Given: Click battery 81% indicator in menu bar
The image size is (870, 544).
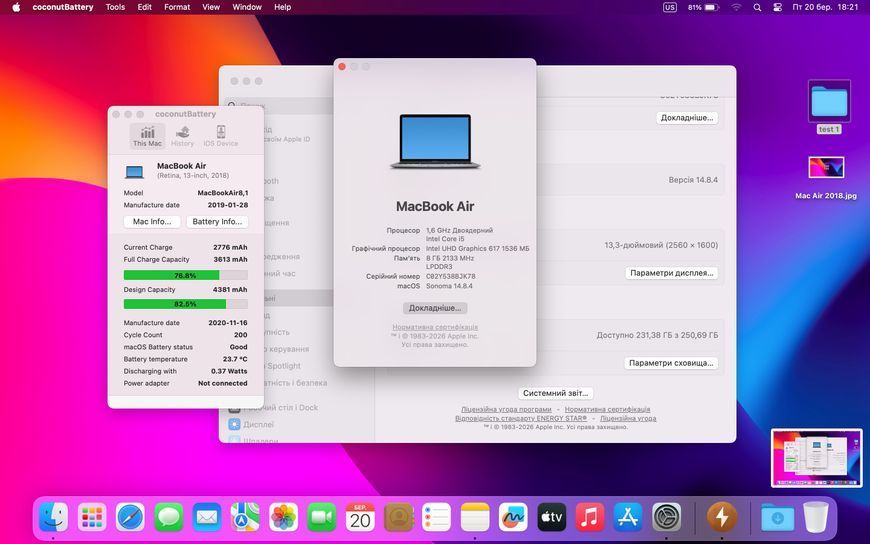Looking at the screenshot, I should point(704,7).
